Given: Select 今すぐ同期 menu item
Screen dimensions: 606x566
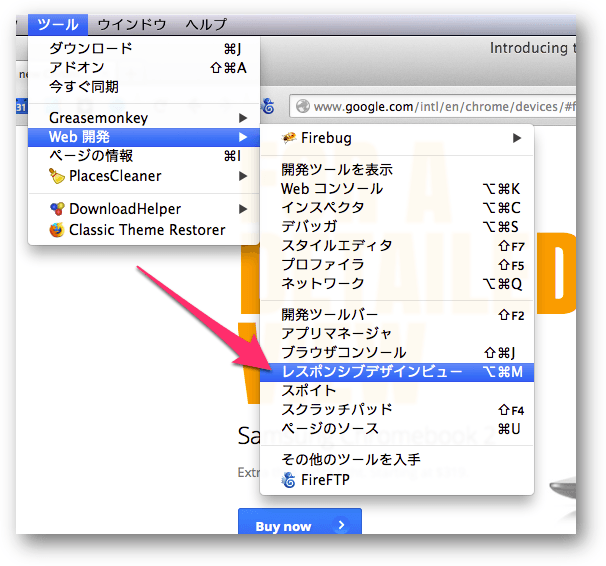Looking at the screenshot, I should click(144, 87).
